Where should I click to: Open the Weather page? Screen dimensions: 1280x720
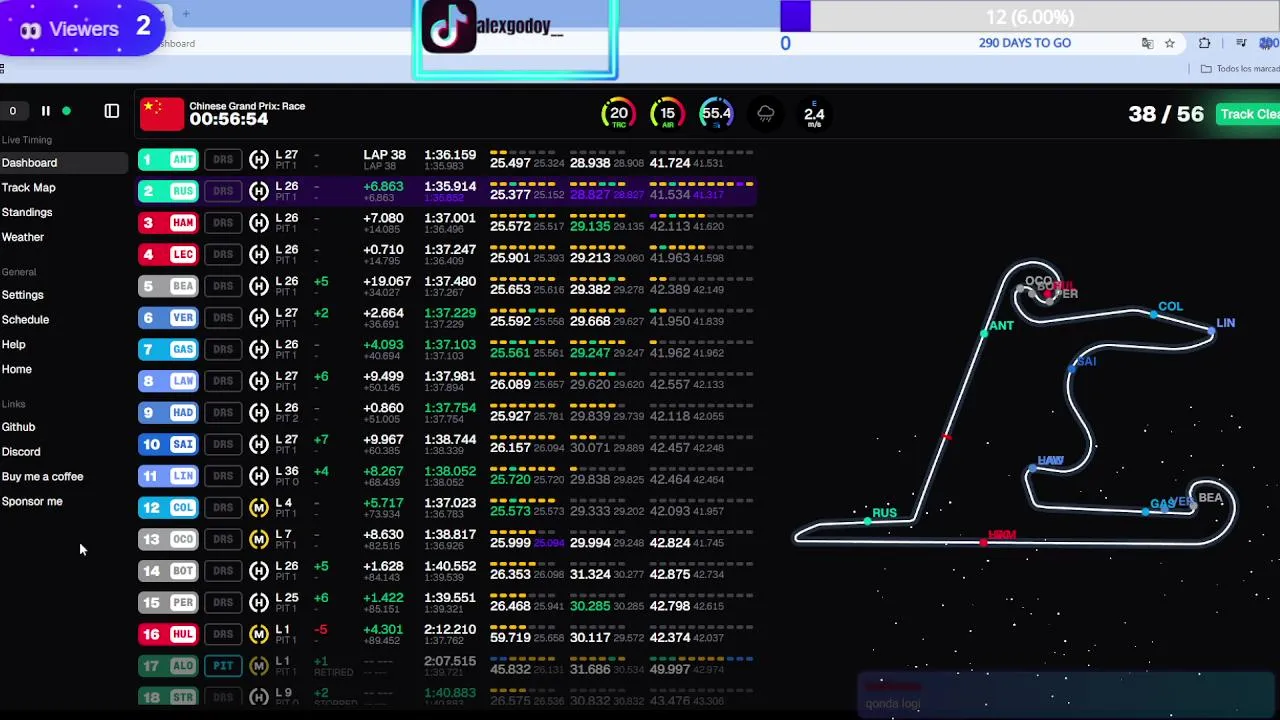click(23, 237)
